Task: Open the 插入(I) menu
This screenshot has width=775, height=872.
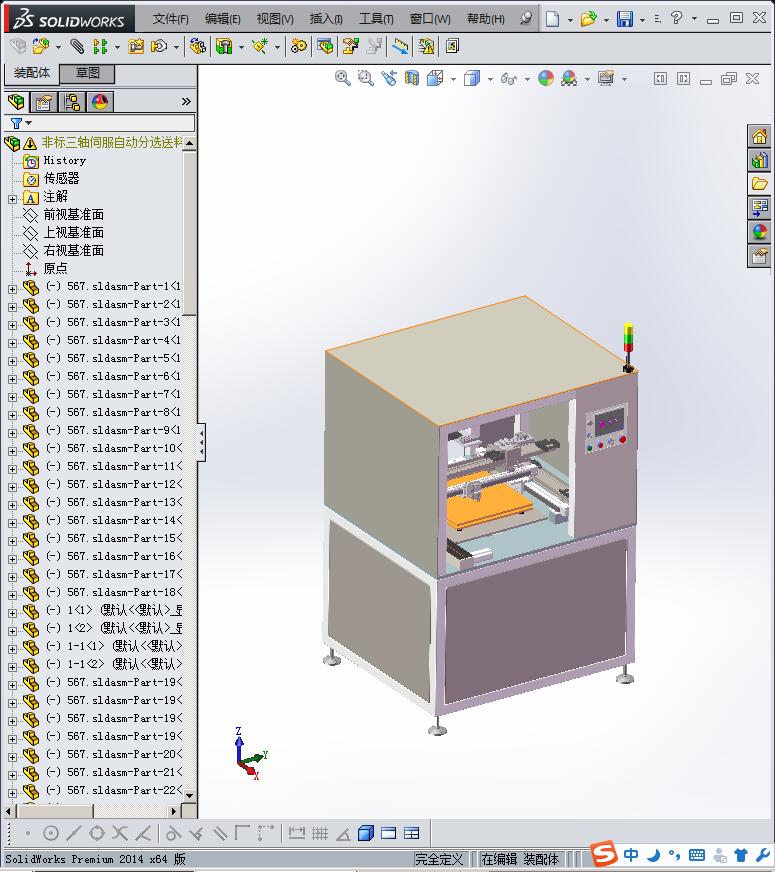Action: (326, 19)
